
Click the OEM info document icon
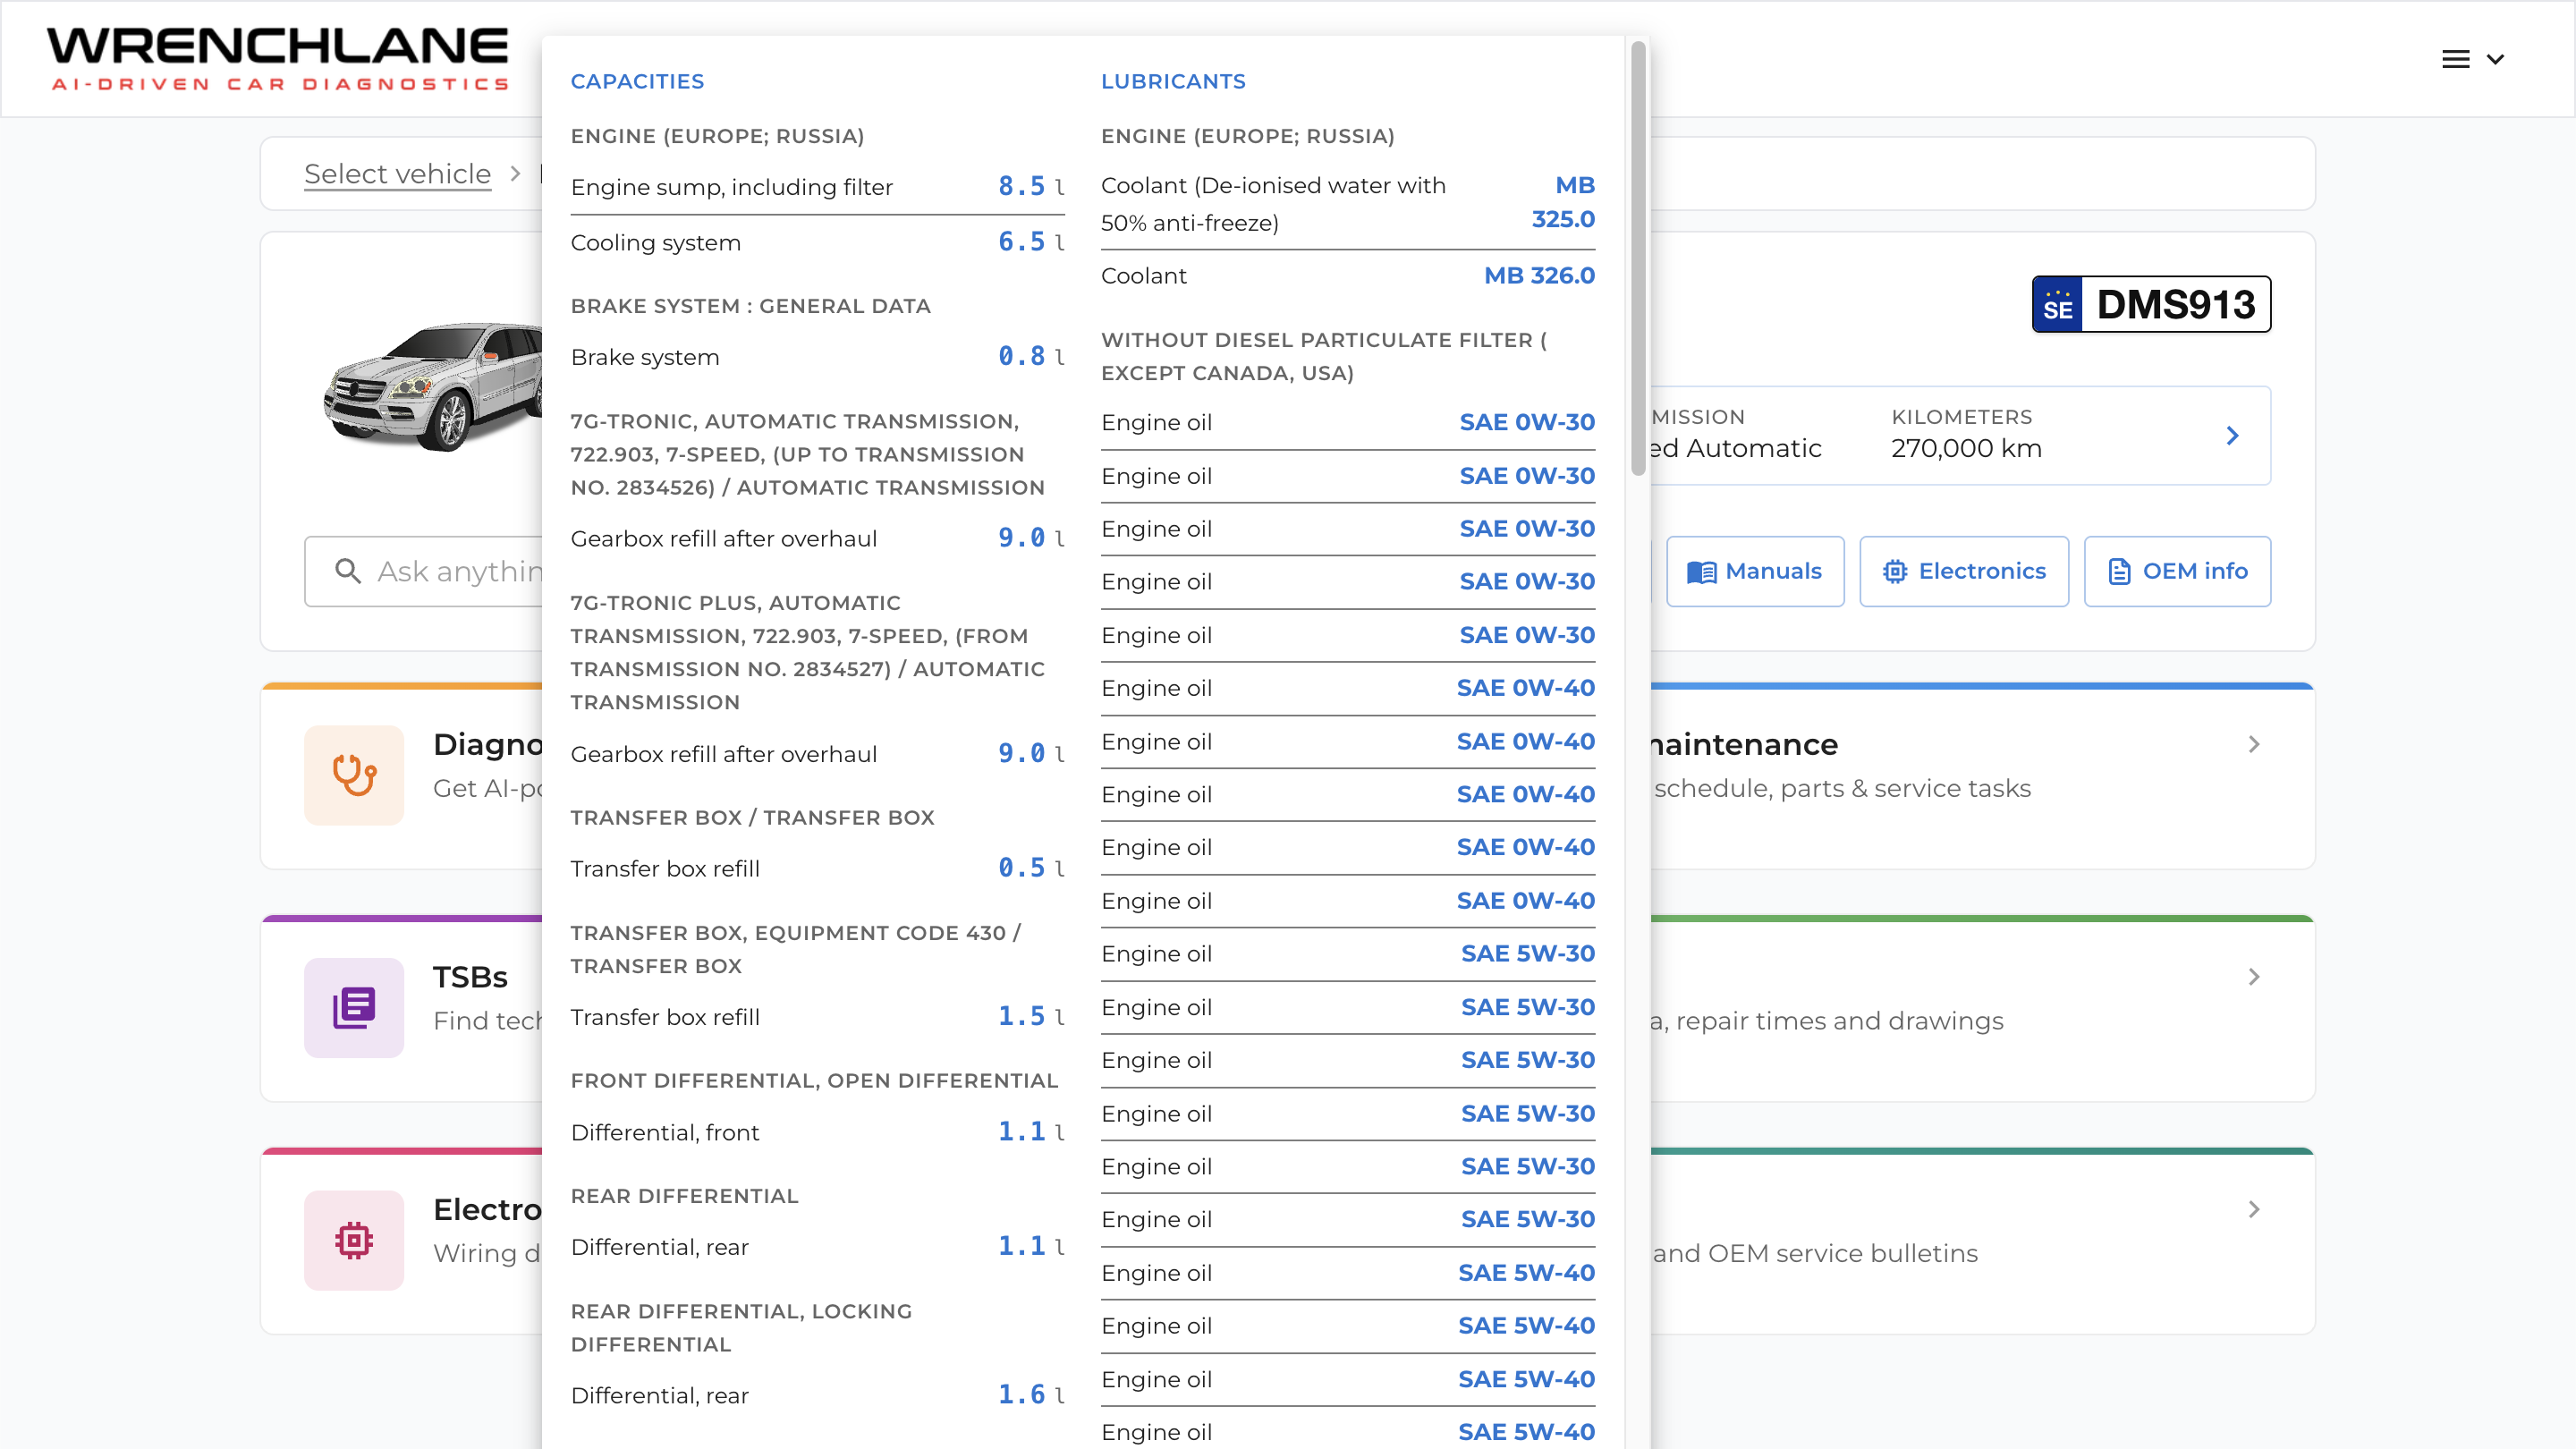tap(2119, 571)
